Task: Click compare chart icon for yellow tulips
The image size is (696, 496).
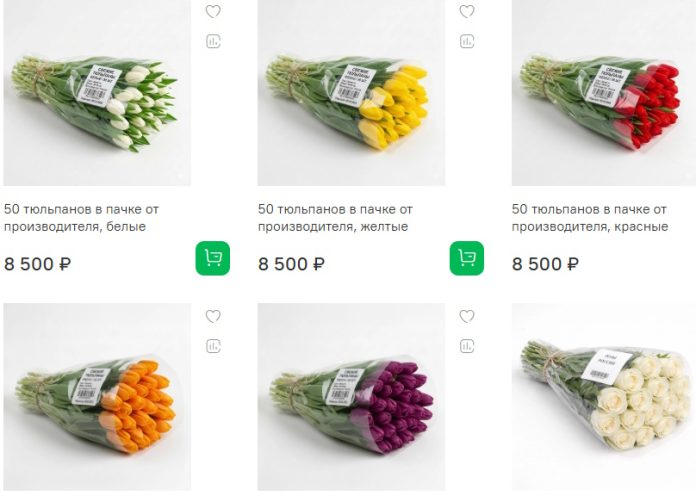Action: (x=467, y=42)
